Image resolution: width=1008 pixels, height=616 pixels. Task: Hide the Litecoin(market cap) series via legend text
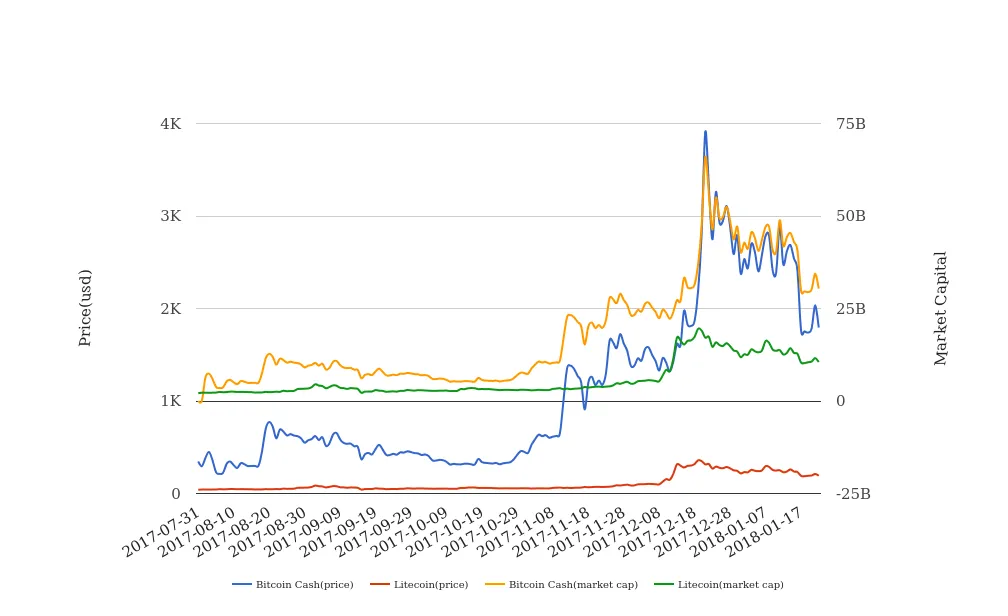click(x=730, y=584)
